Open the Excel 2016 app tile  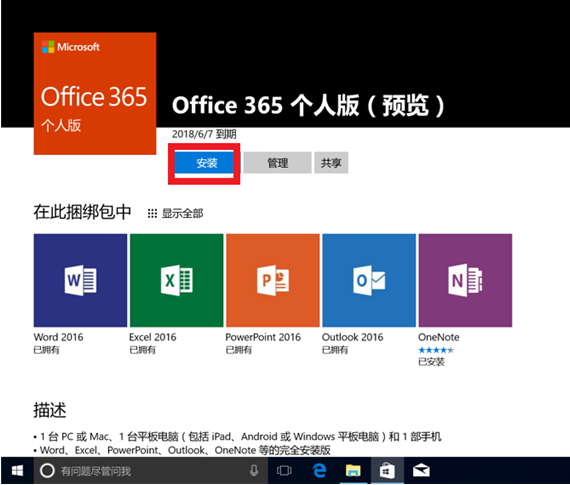pos(177,280)
